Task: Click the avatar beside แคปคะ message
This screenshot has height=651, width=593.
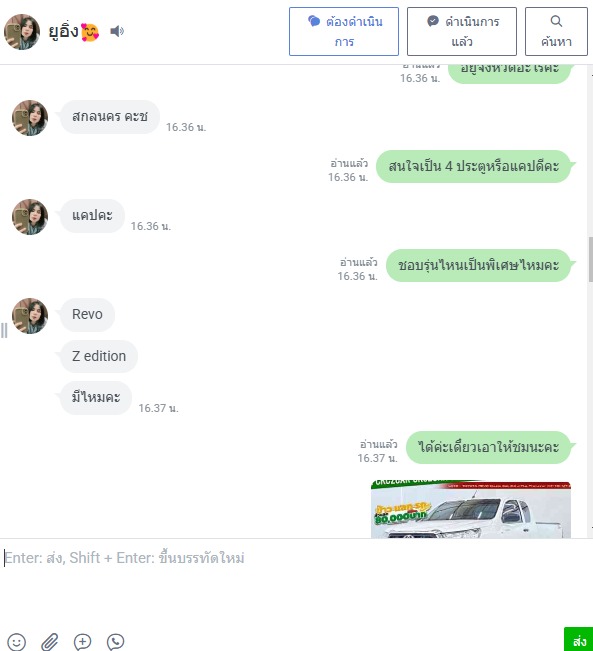Action: coord(30,217)
